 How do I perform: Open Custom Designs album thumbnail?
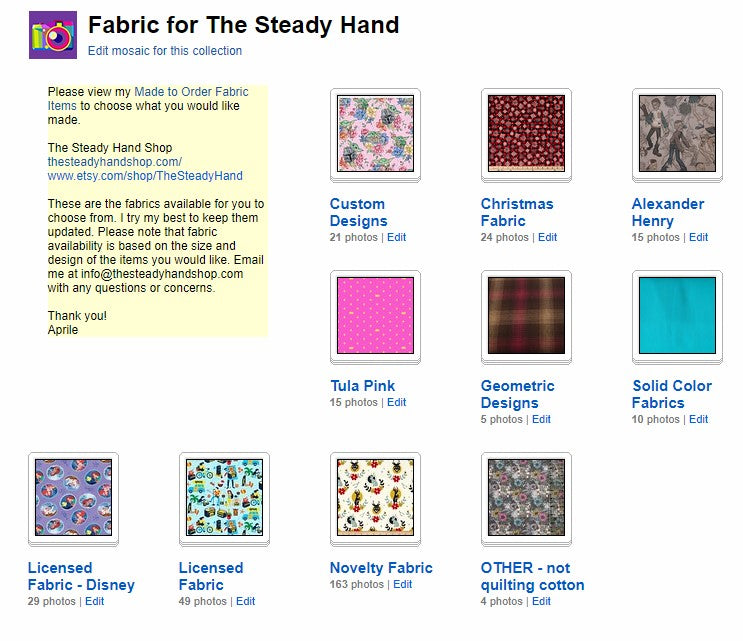[x=375, y=135]
